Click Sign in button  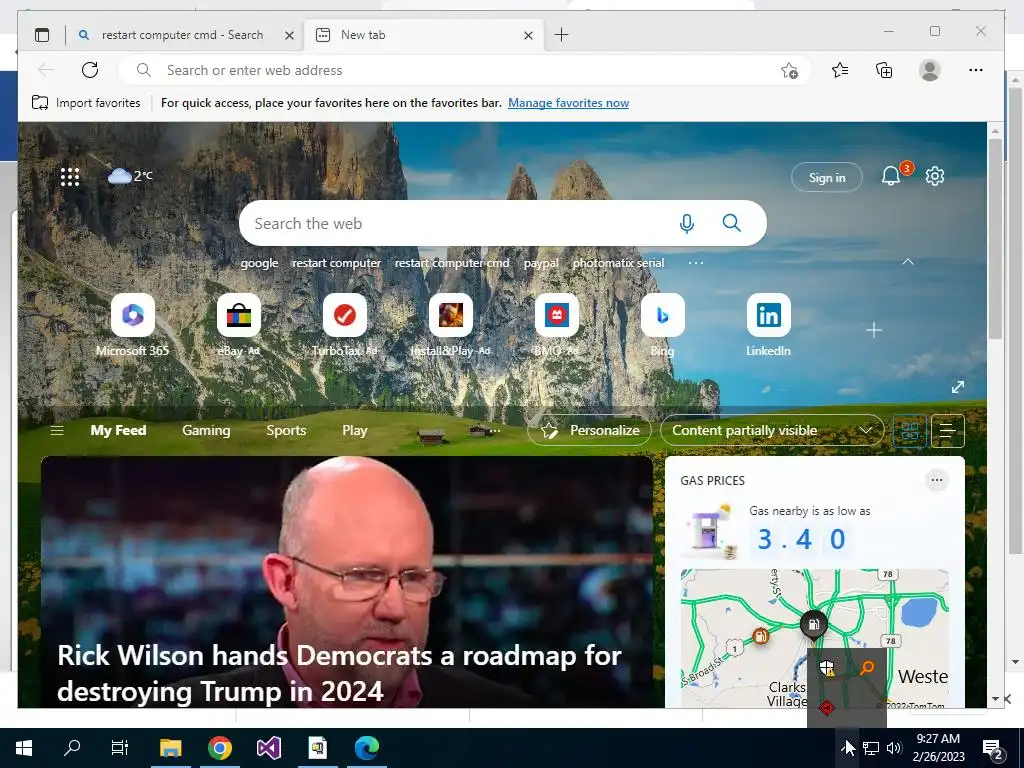coord(827,178)
